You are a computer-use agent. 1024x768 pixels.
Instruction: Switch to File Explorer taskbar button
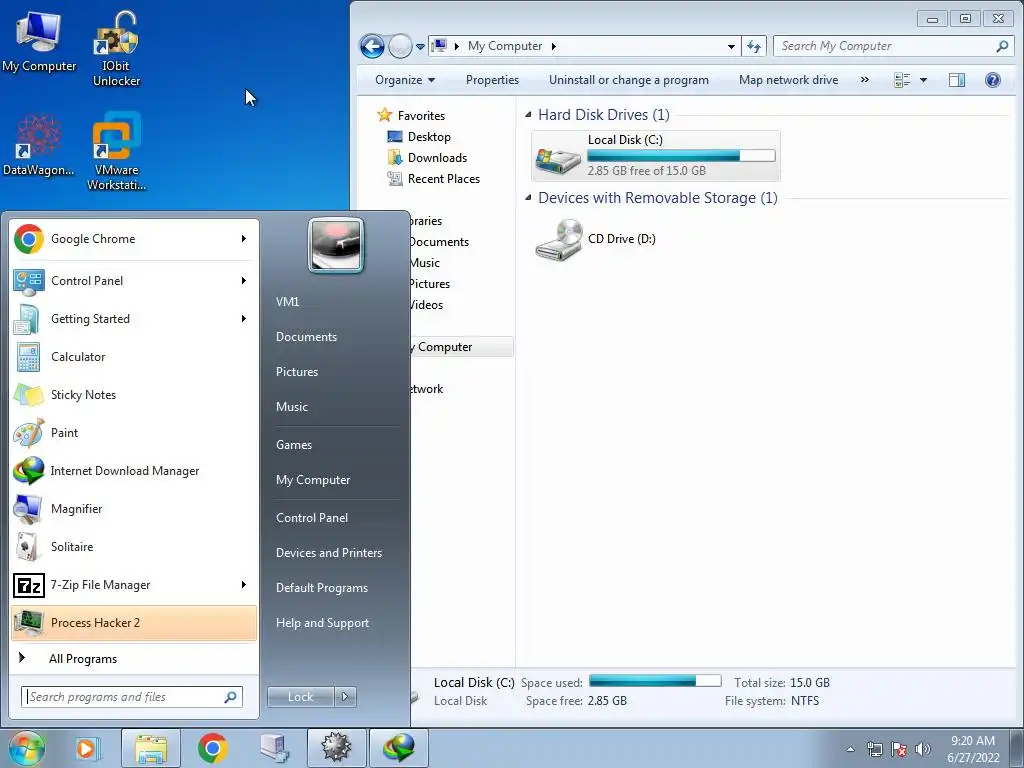[x=151, y=748]
